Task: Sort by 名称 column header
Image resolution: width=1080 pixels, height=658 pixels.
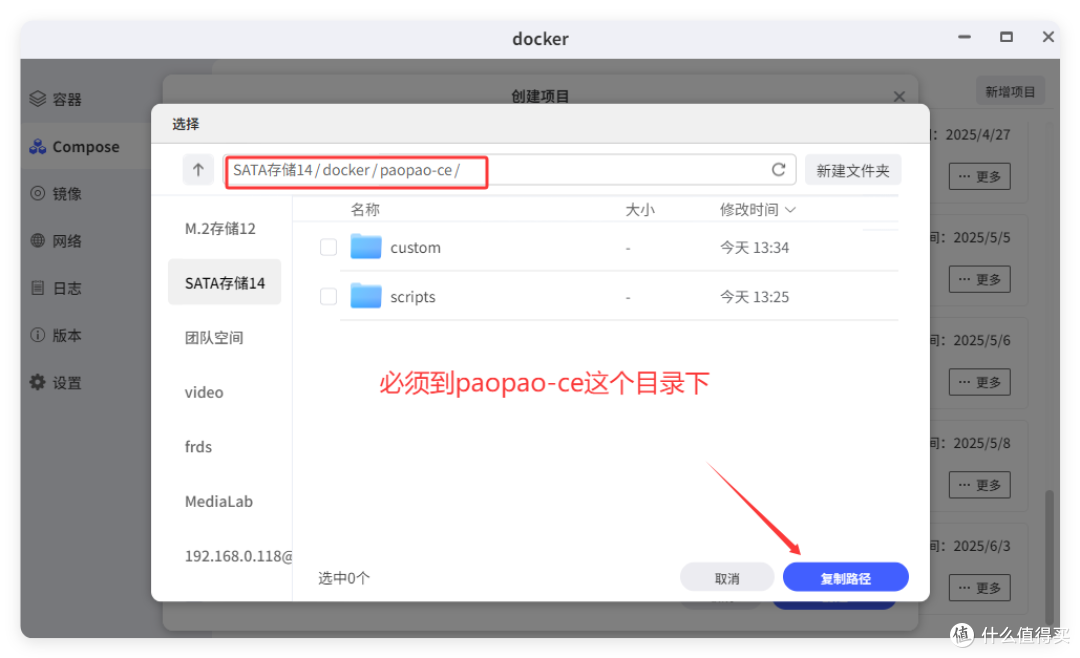Action: [x=365, y=209]
